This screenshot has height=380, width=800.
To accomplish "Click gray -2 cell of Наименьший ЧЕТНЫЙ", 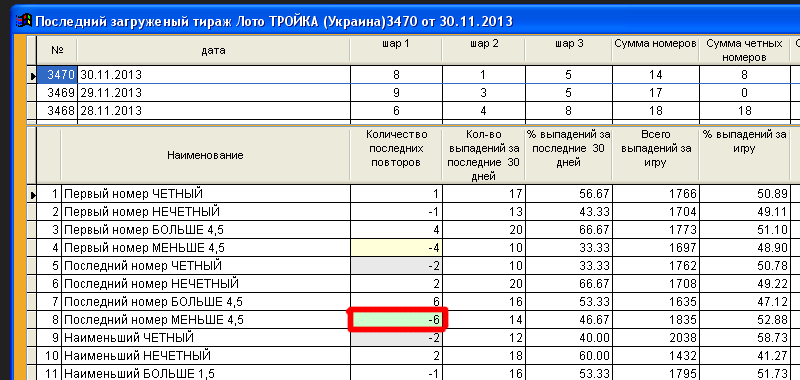I will pyautogui.click(x=396, y=338).
